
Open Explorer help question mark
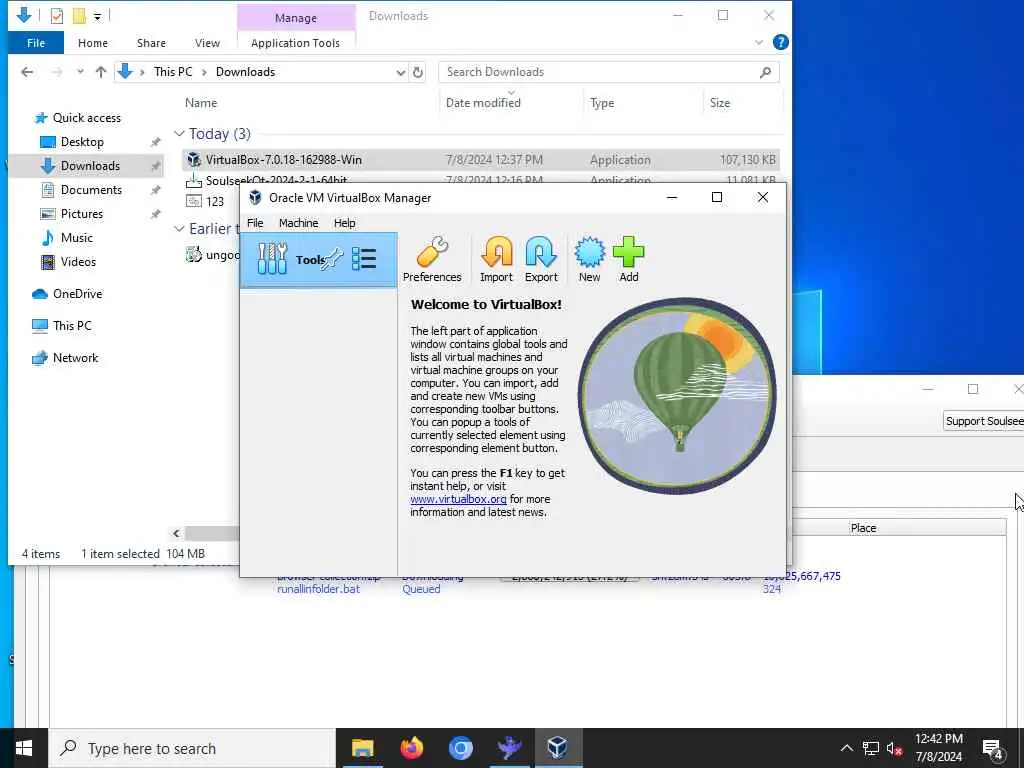tap(780, 42)
